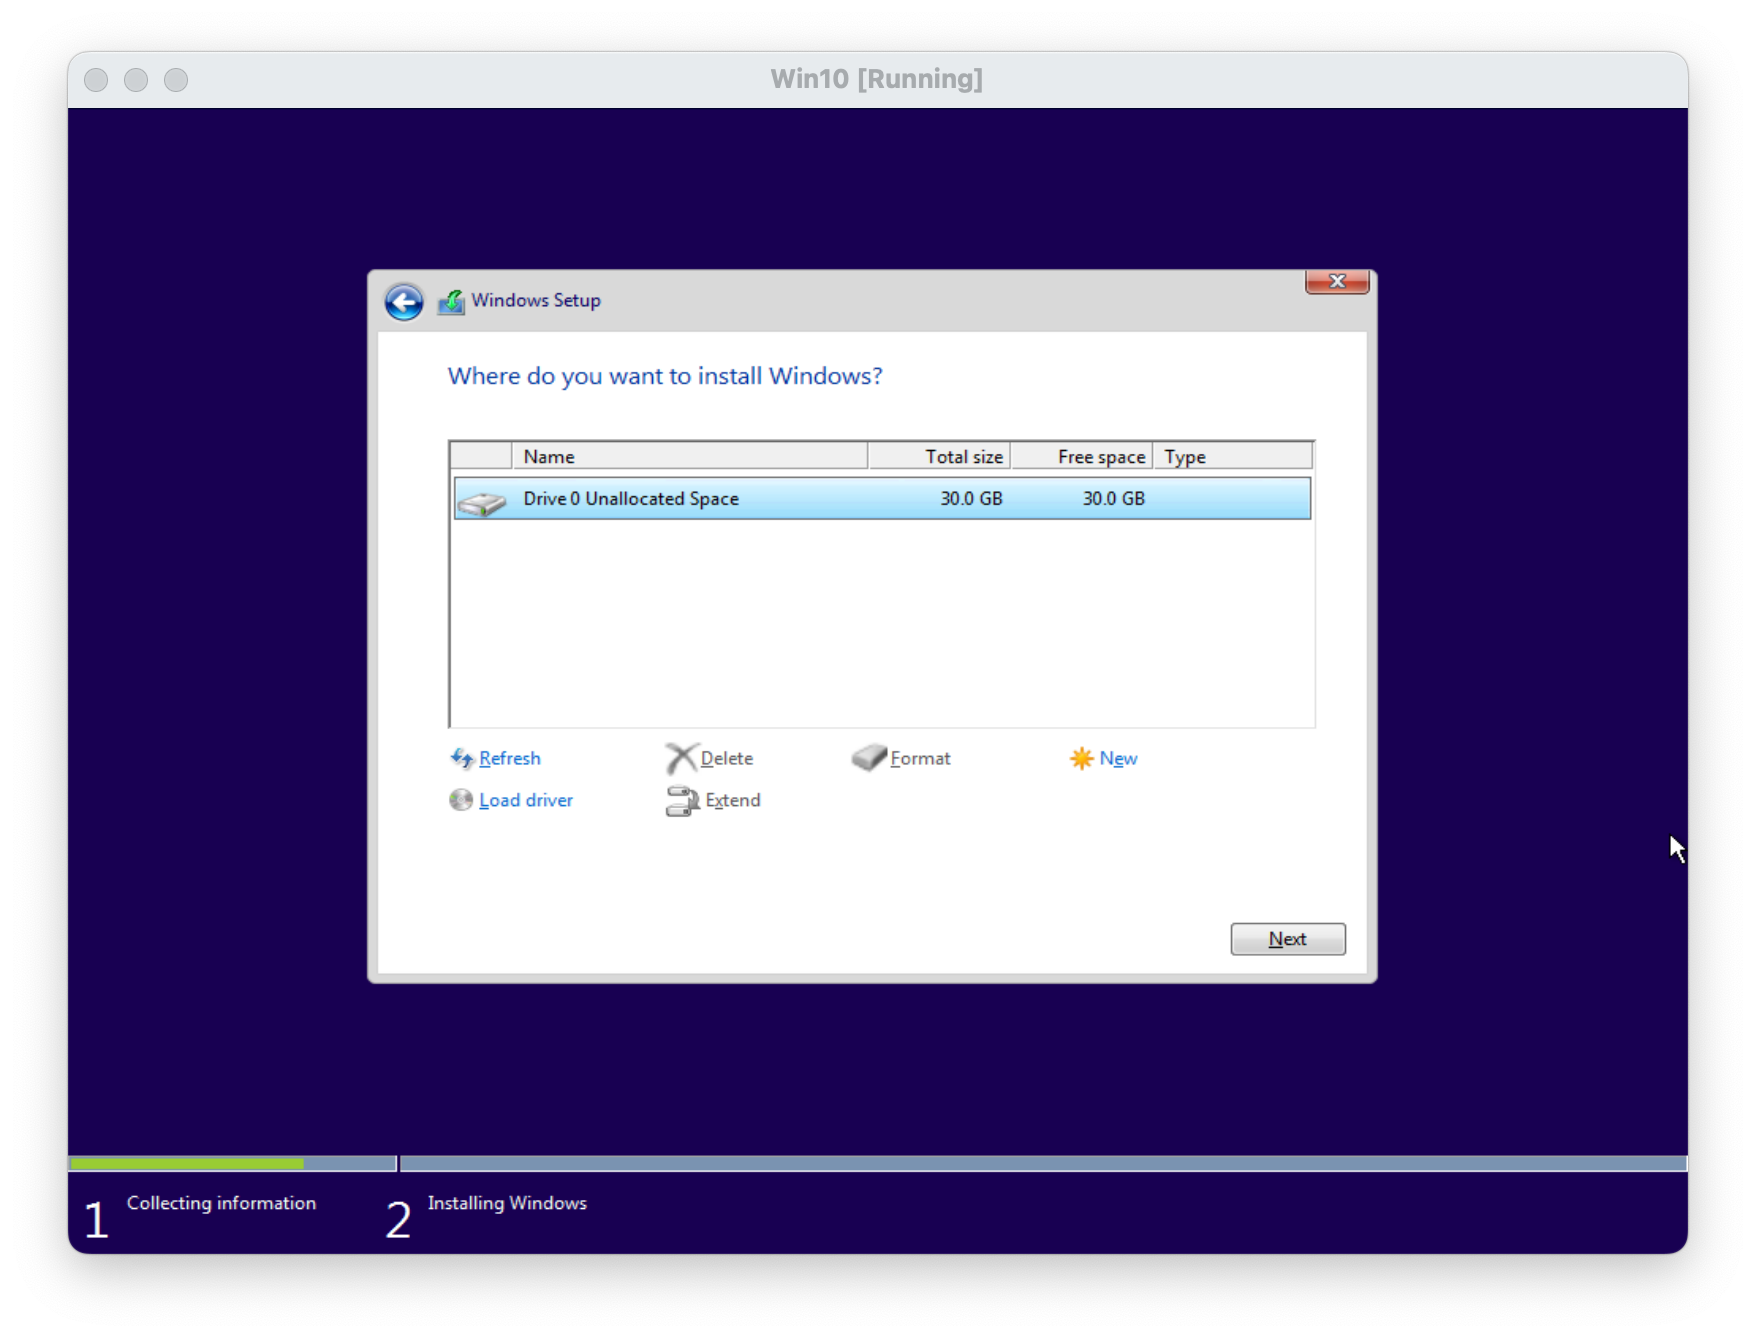Click the Total size column header

940,457
